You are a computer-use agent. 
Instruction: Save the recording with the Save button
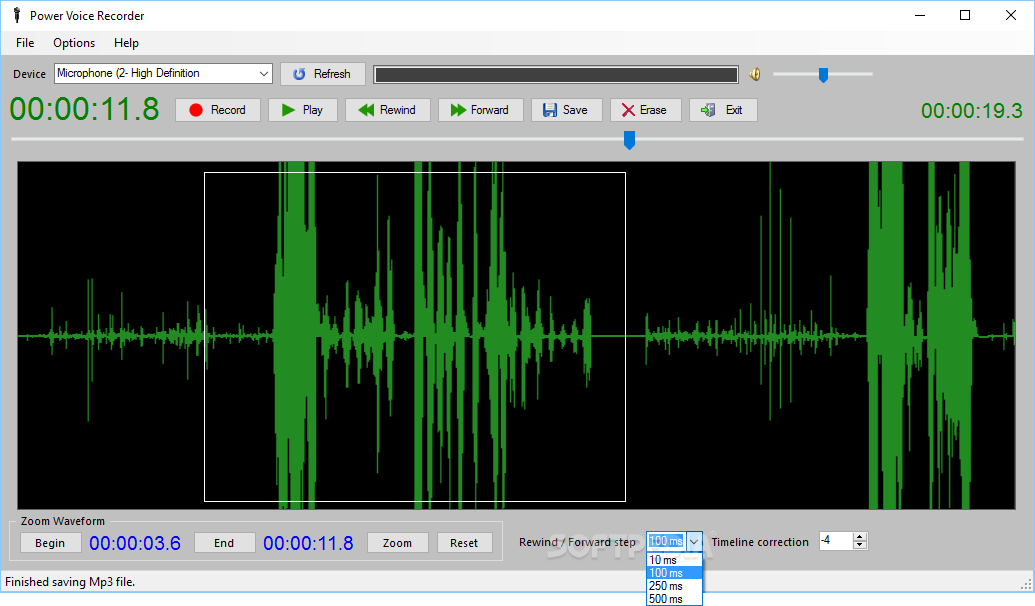coord(565,110)
